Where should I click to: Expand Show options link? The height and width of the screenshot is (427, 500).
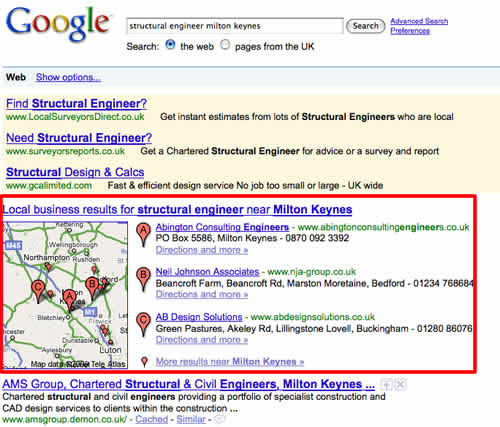coord(68,77)
